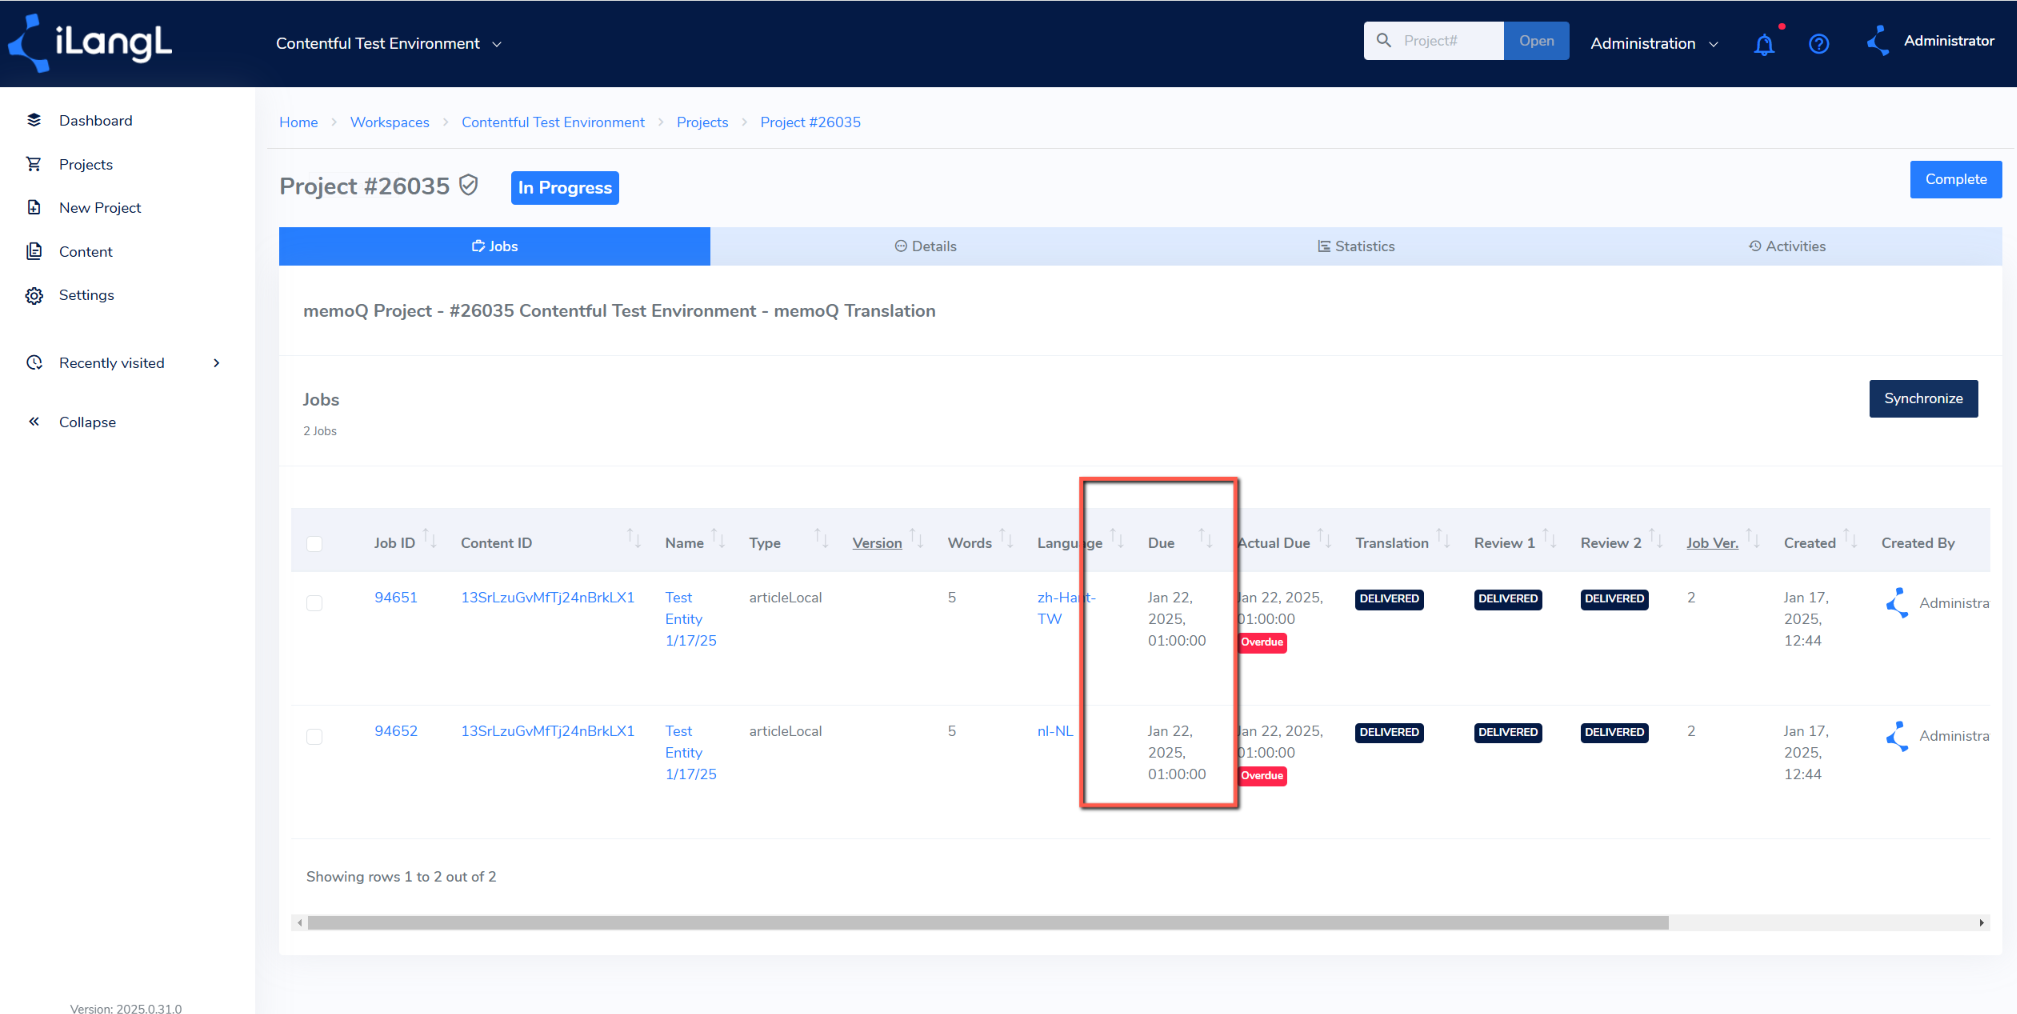Sort by Created column arrows
The width and height of the screenshot is (2017, 1014).
[x=1850, y=538]
